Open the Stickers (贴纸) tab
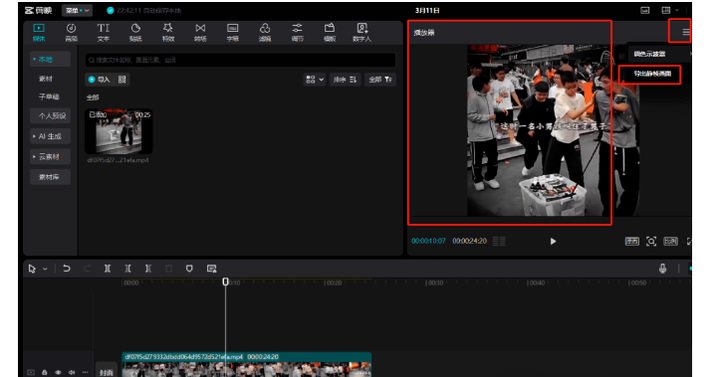The image size is (720, 377). pyautogui.click(x=135, y=33)
